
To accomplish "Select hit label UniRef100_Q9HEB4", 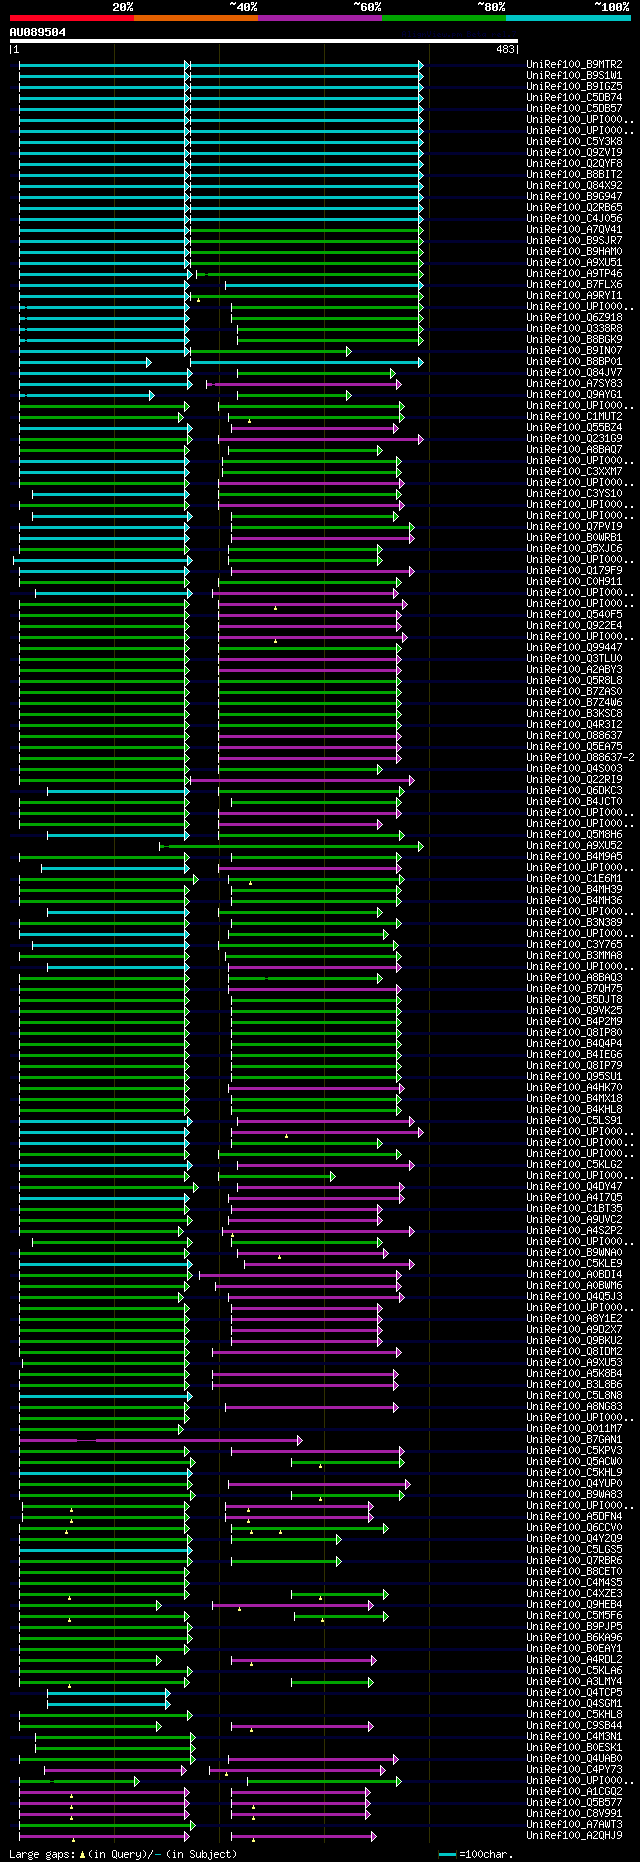I will 574,1605.
